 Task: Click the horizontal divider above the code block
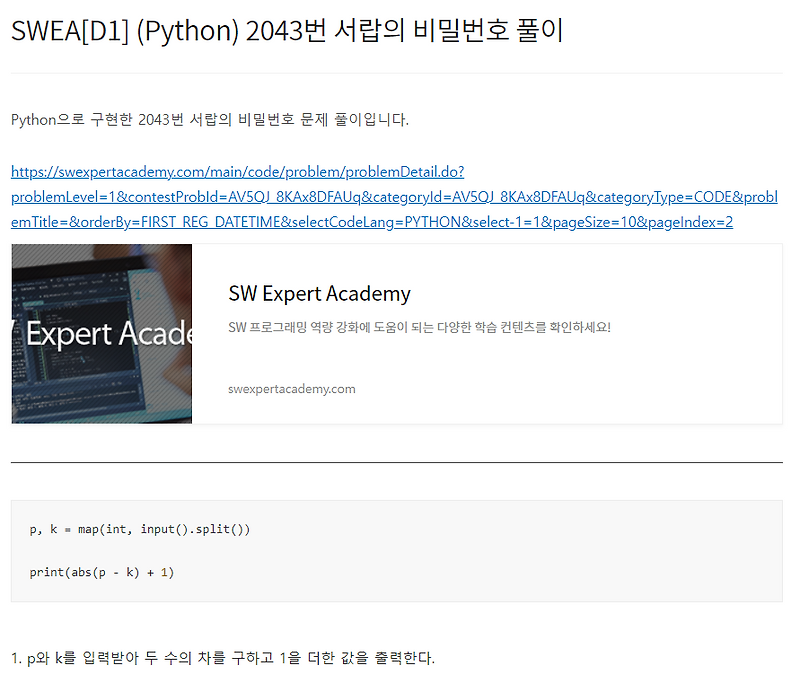pos(397,462)
